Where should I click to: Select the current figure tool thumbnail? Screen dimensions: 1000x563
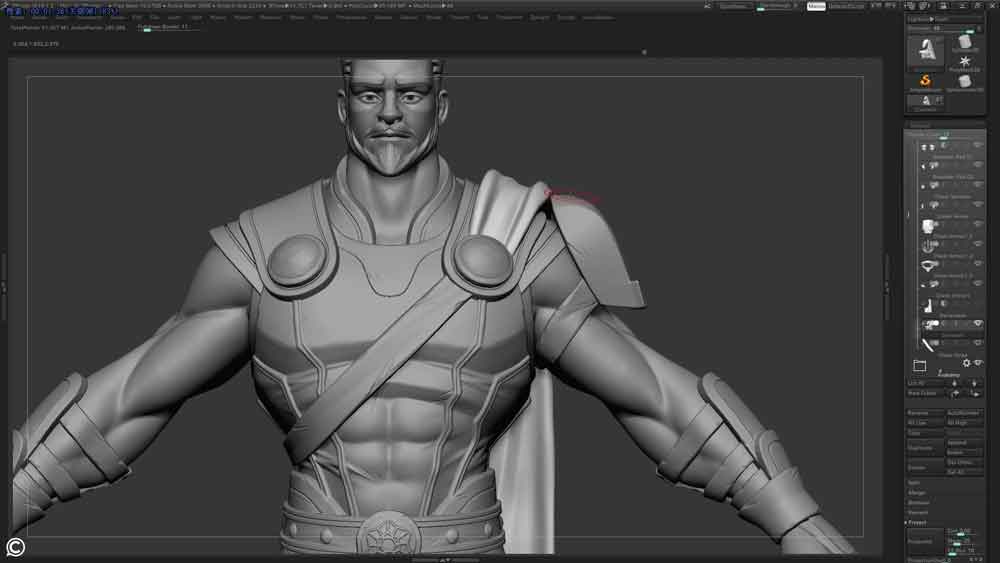coord(926,52)
